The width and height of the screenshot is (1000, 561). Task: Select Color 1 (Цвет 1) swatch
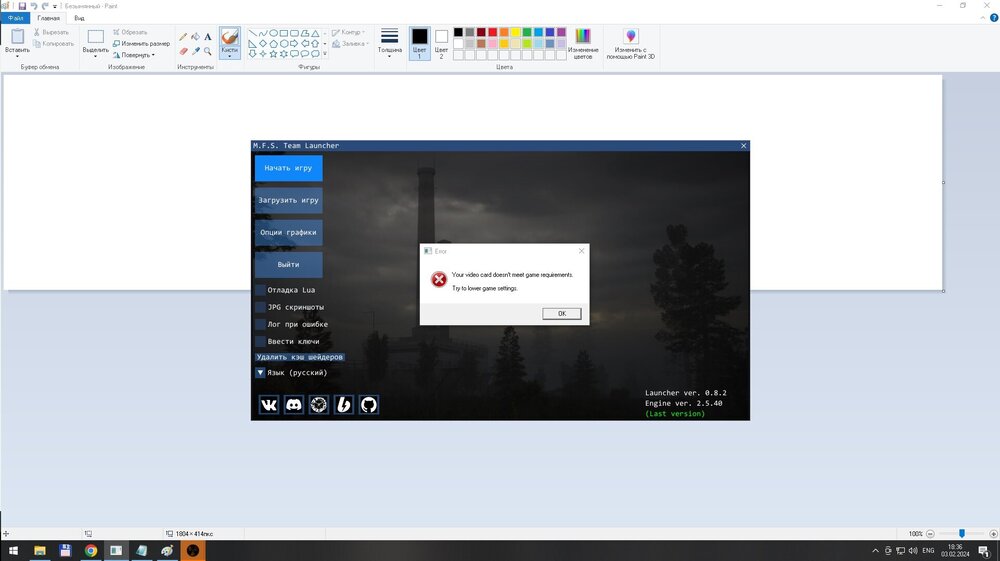[419, 43]
